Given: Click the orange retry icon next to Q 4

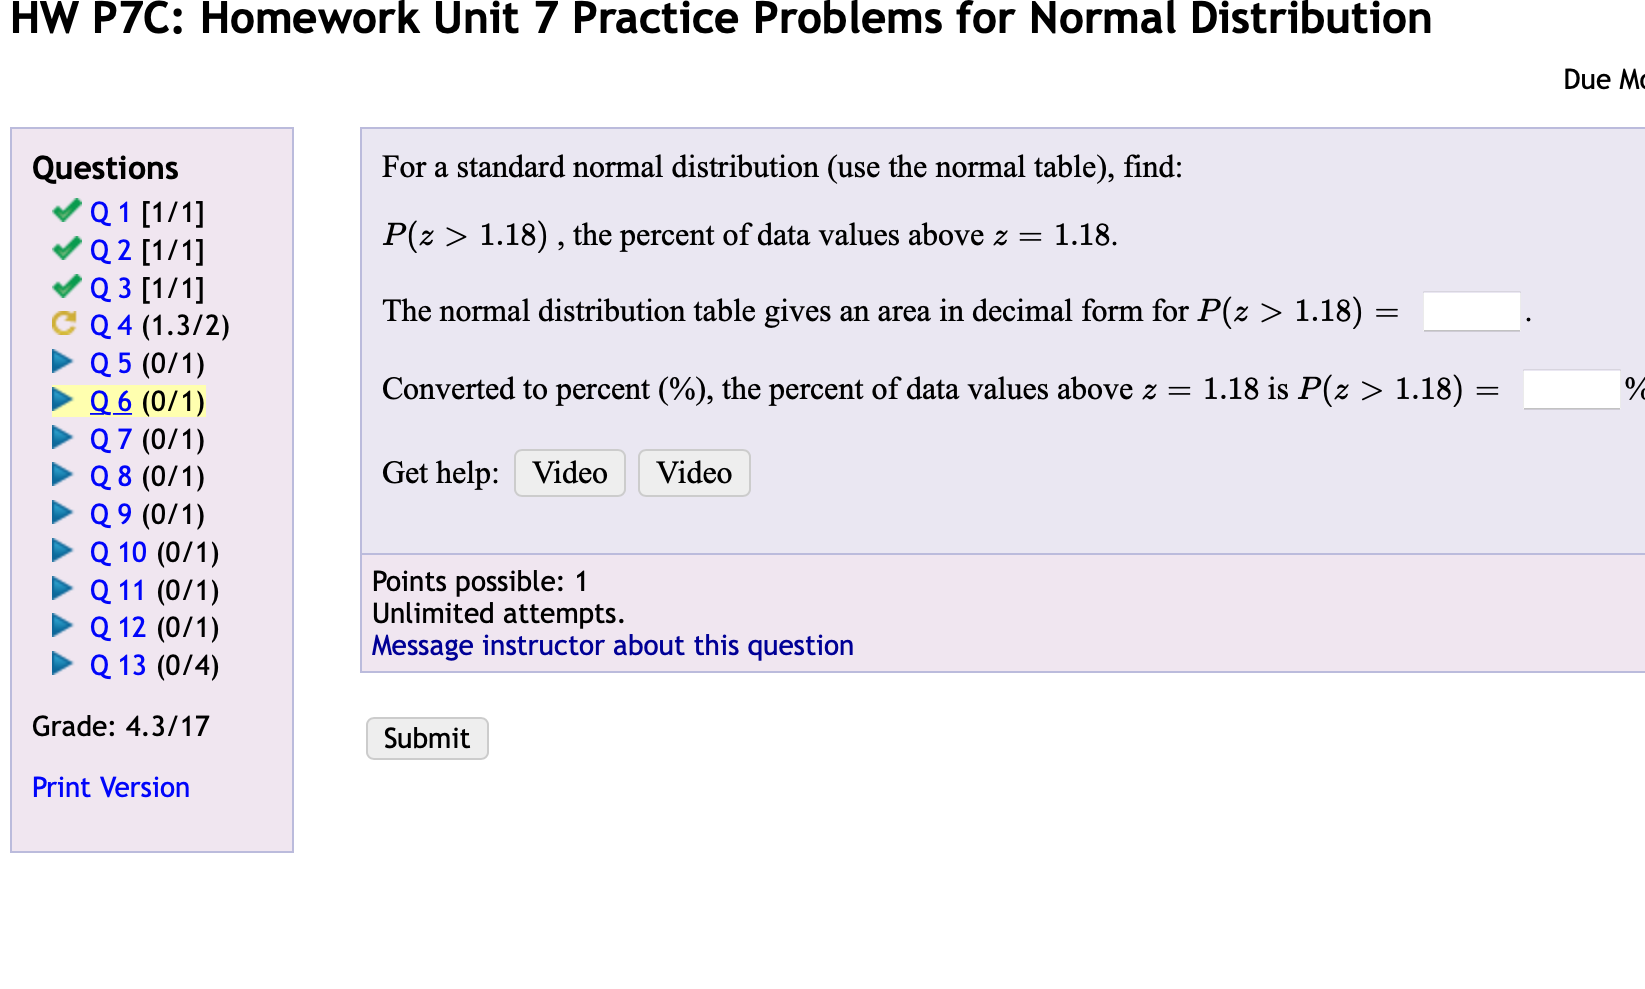Looking at the screenshot, I should click(63, 324).
